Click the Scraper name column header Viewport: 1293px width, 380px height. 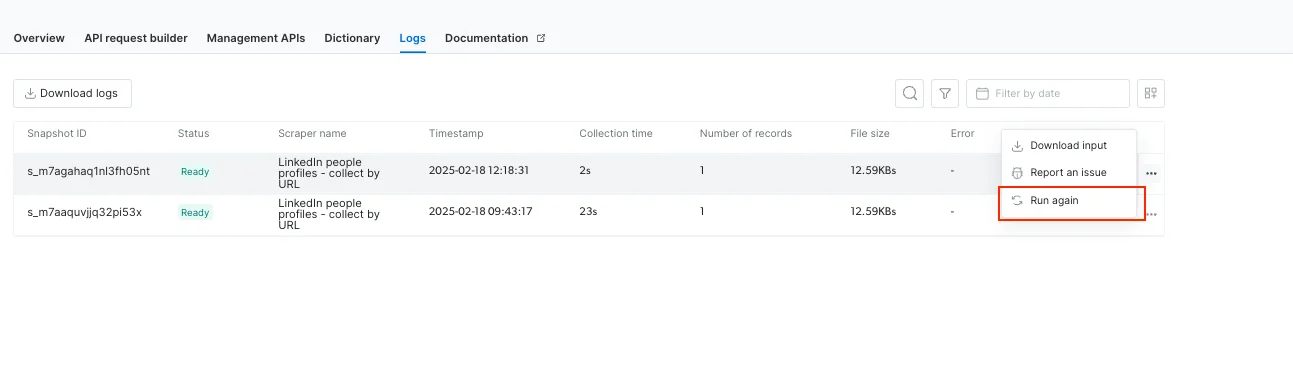click(x=312, y=134)
